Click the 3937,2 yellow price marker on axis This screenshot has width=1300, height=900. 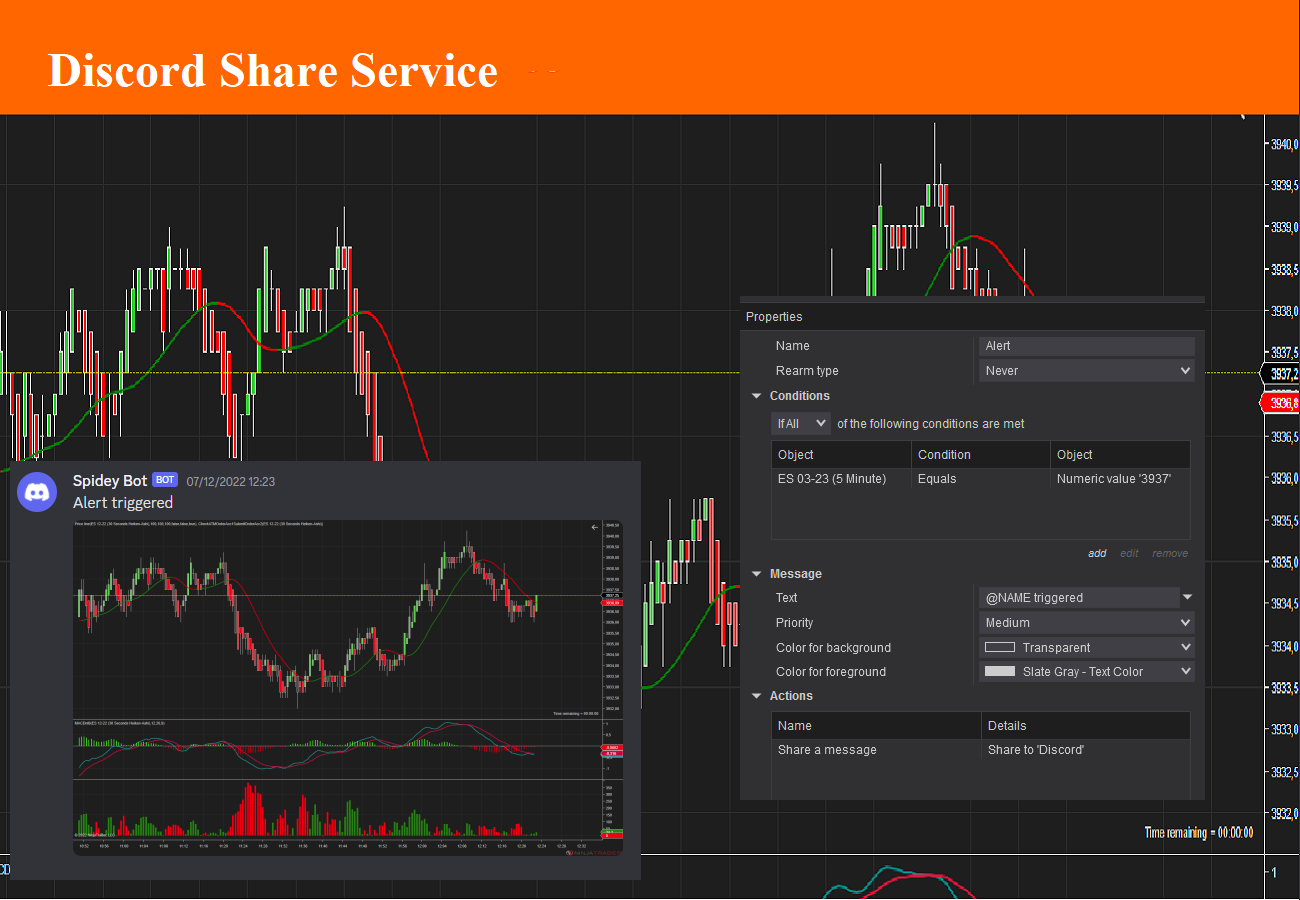(x=1281, y=374)
